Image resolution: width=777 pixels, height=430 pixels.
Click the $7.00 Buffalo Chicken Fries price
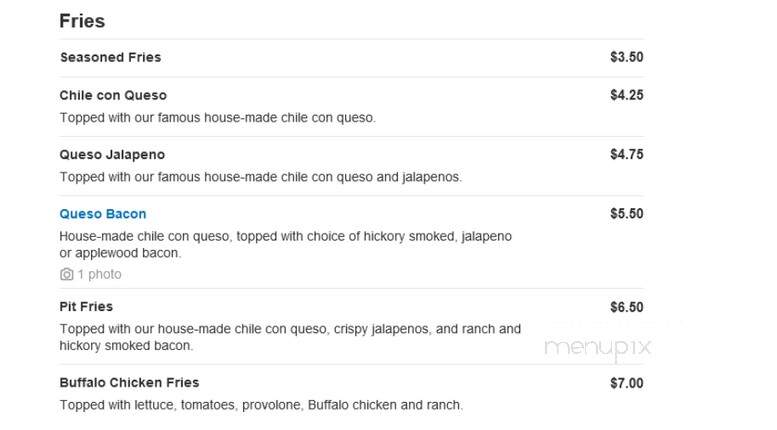(627, 383)
